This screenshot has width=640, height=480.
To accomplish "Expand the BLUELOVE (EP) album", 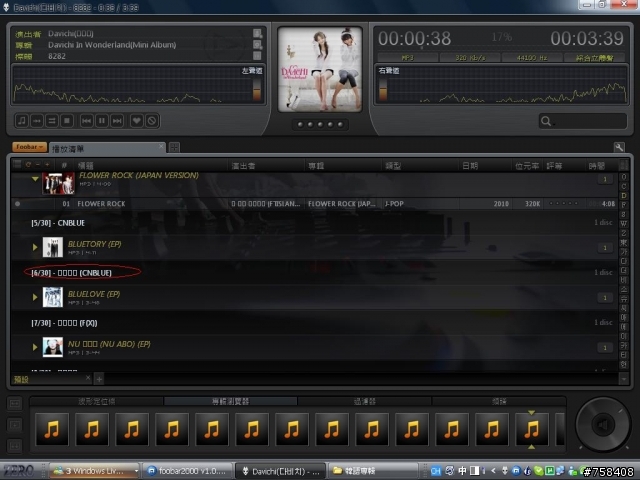I will tap(35, 297).
